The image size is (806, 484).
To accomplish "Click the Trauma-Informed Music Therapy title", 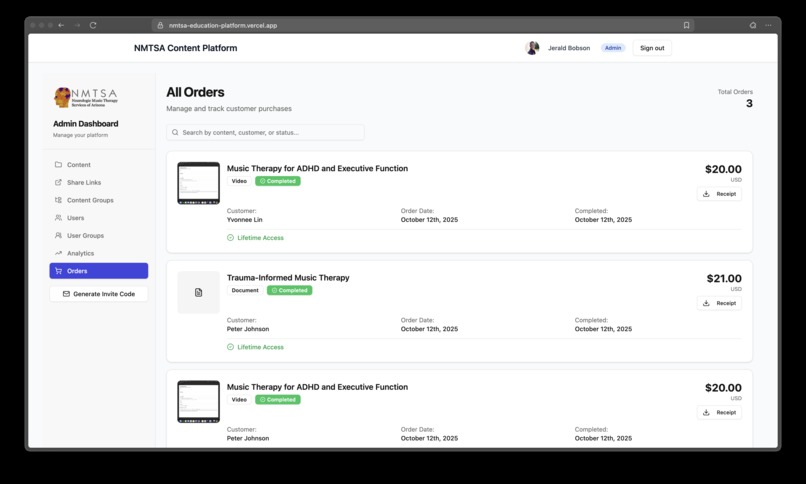I will [288, 278].
